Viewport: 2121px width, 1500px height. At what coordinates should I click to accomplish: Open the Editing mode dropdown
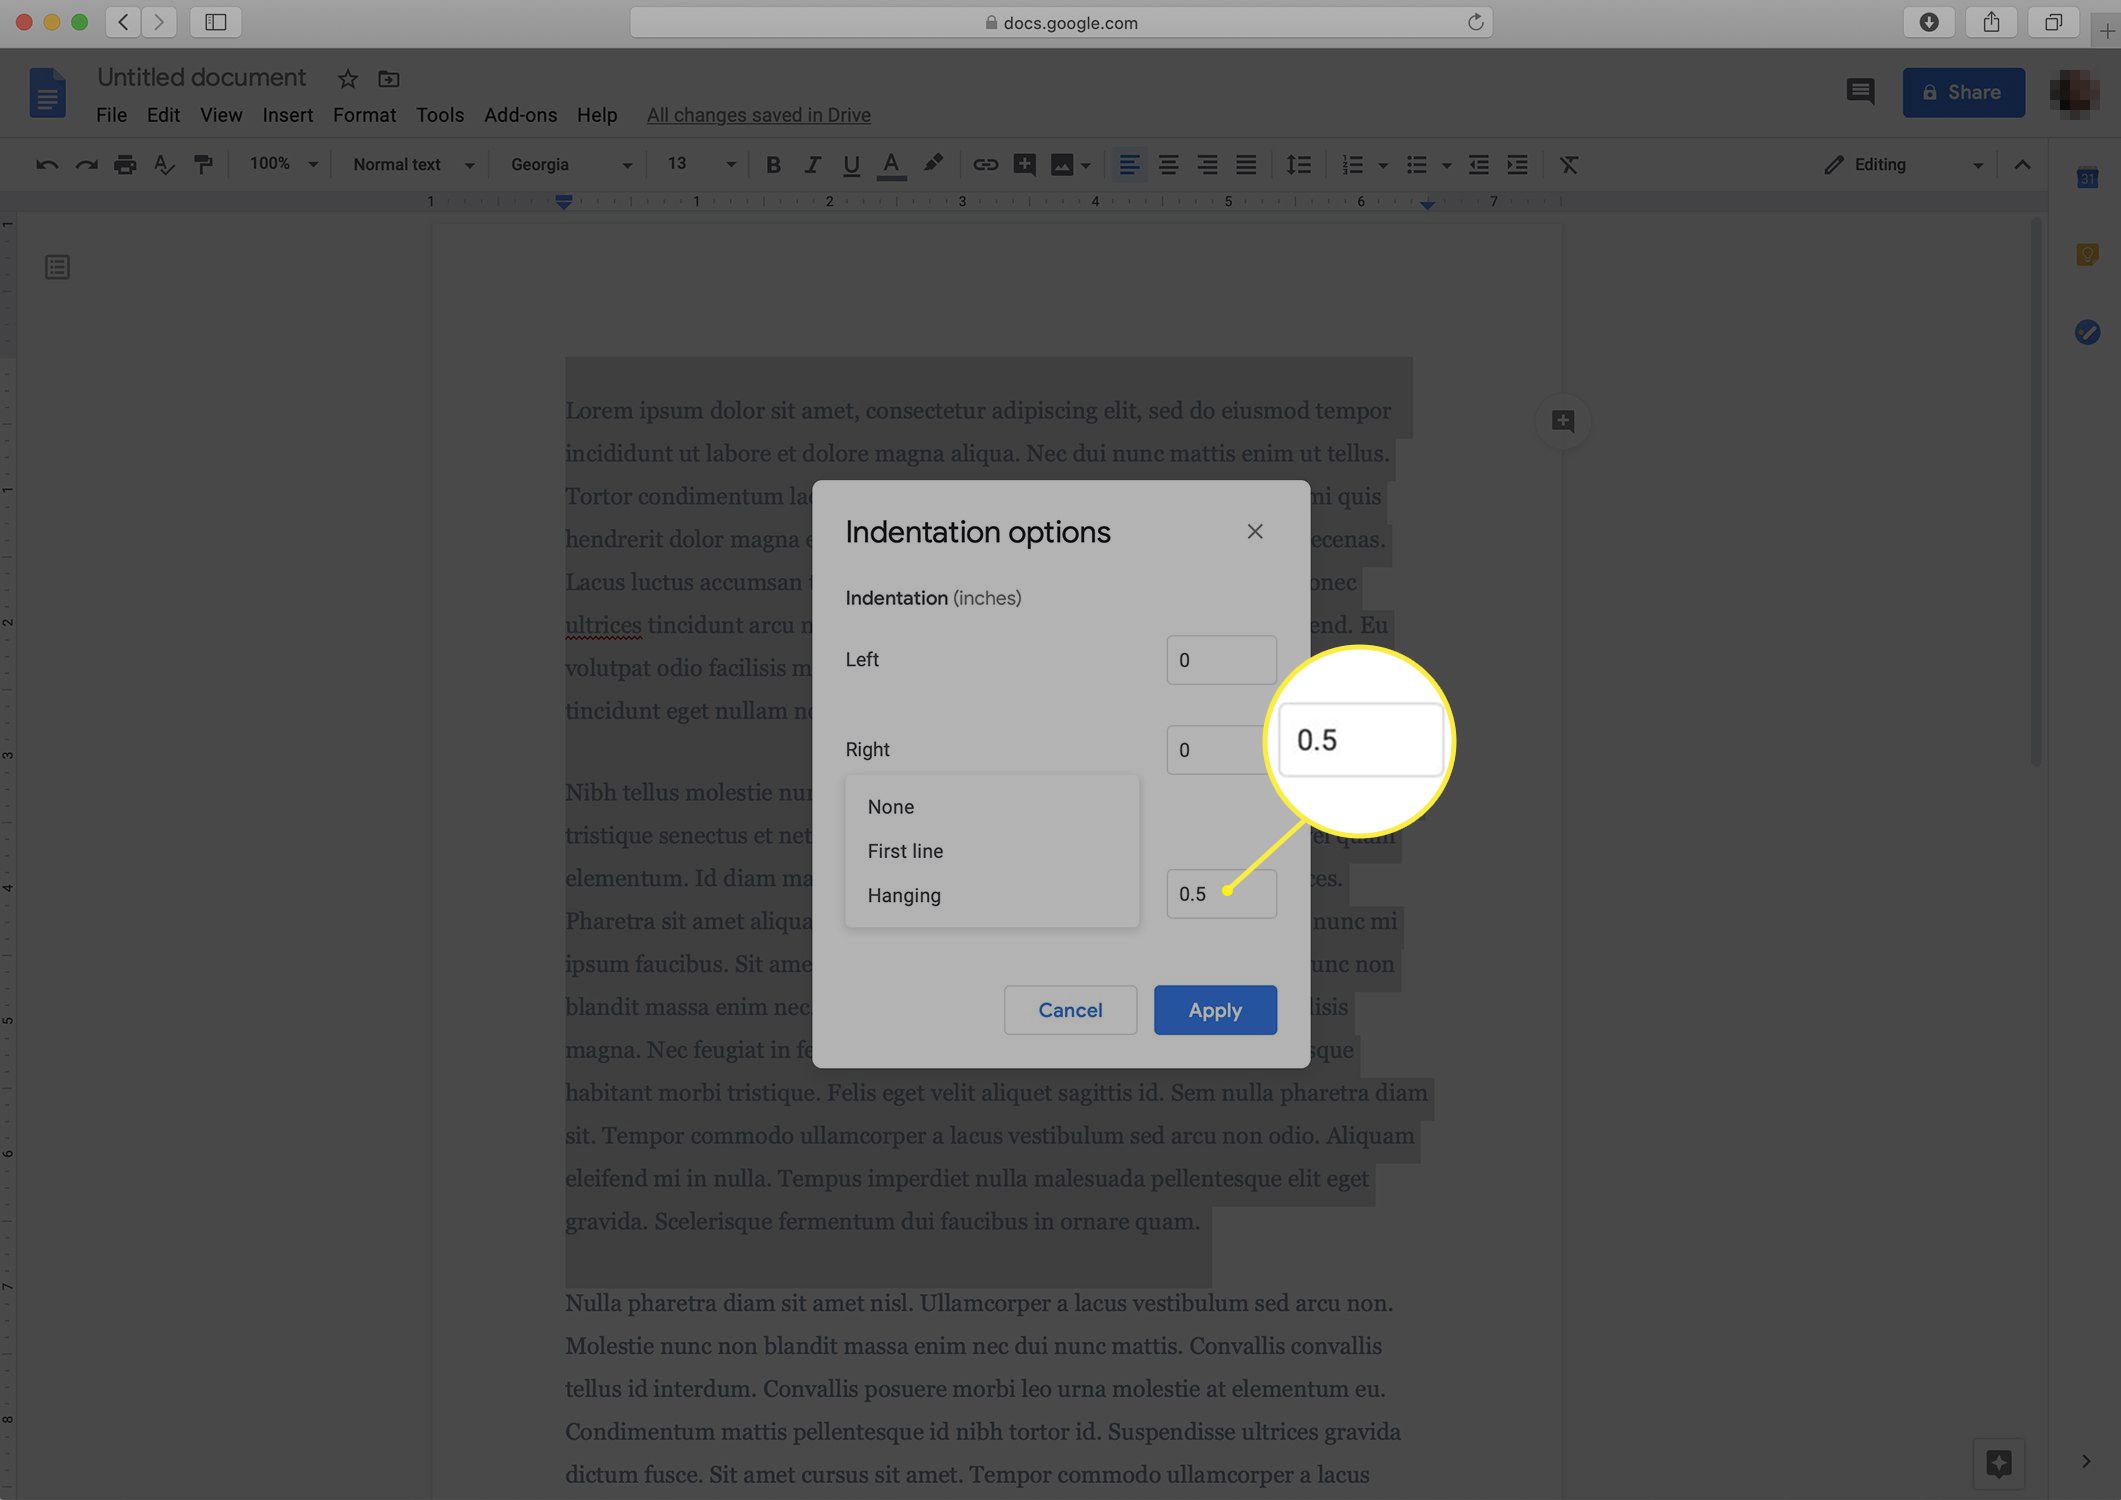(1904, 165)
